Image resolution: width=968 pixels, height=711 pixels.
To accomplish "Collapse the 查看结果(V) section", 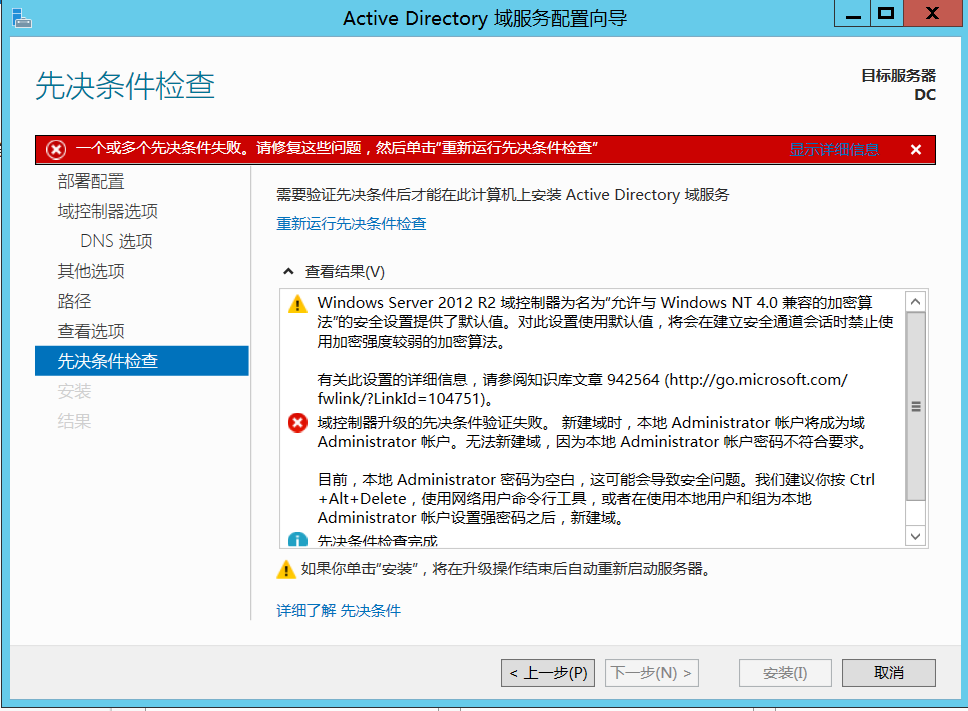I will [x=288, y=272].
